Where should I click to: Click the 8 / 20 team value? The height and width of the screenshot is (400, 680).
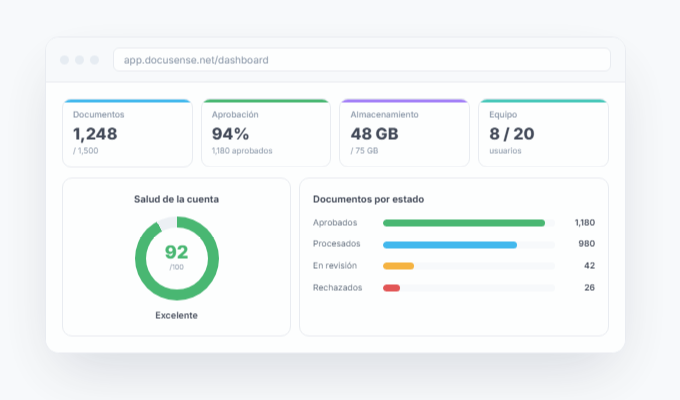(x=512, y=134)
